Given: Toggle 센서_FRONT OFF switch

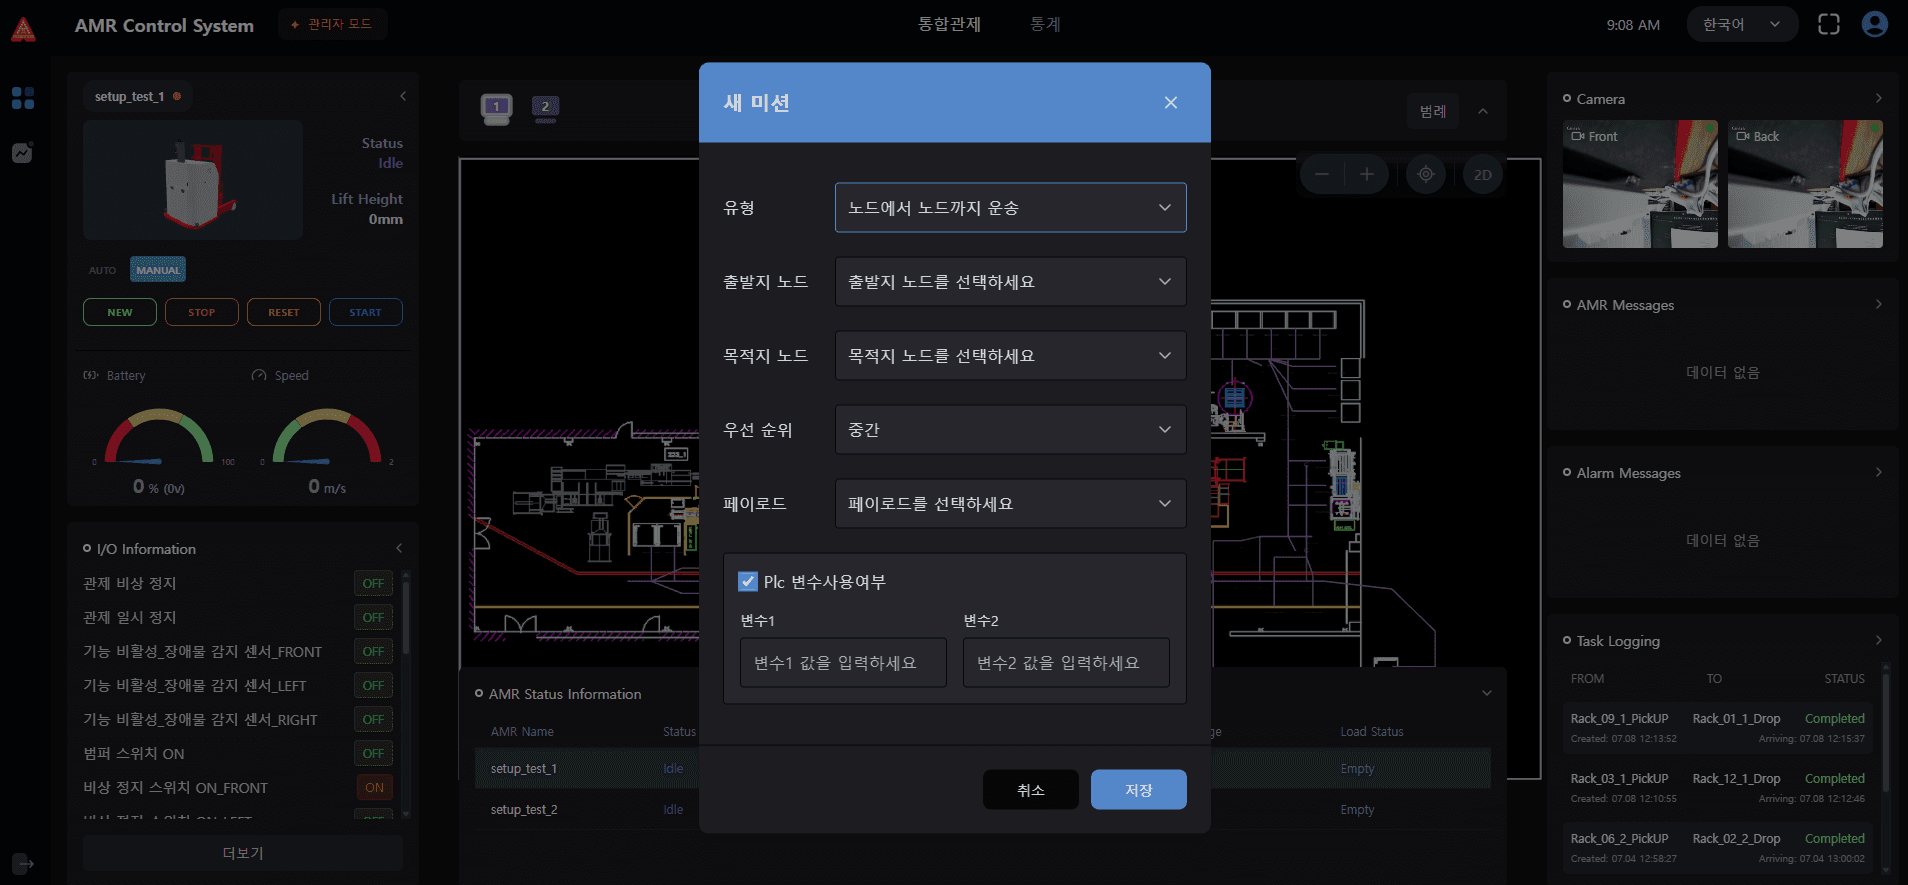Looking at the screenshot, I should click(373, 651).
